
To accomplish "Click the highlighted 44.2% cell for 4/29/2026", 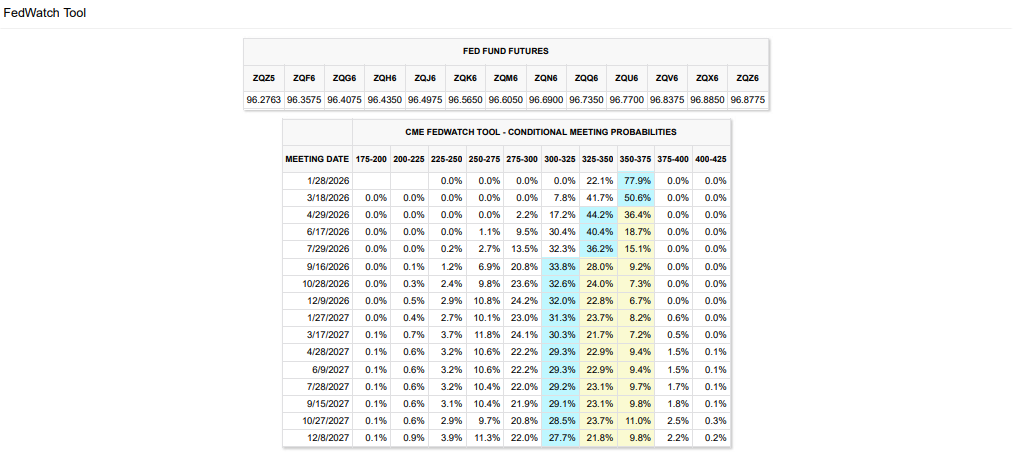I will coord(599,215).
